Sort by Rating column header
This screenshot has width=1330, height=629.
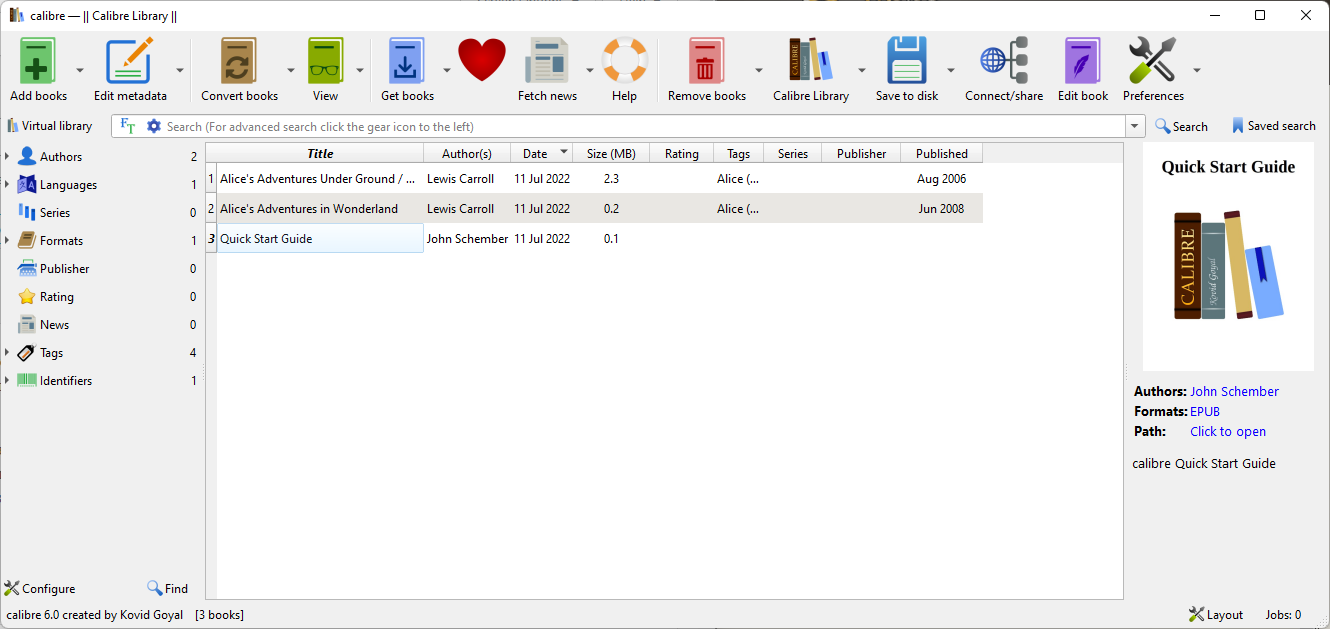[681, 153]
